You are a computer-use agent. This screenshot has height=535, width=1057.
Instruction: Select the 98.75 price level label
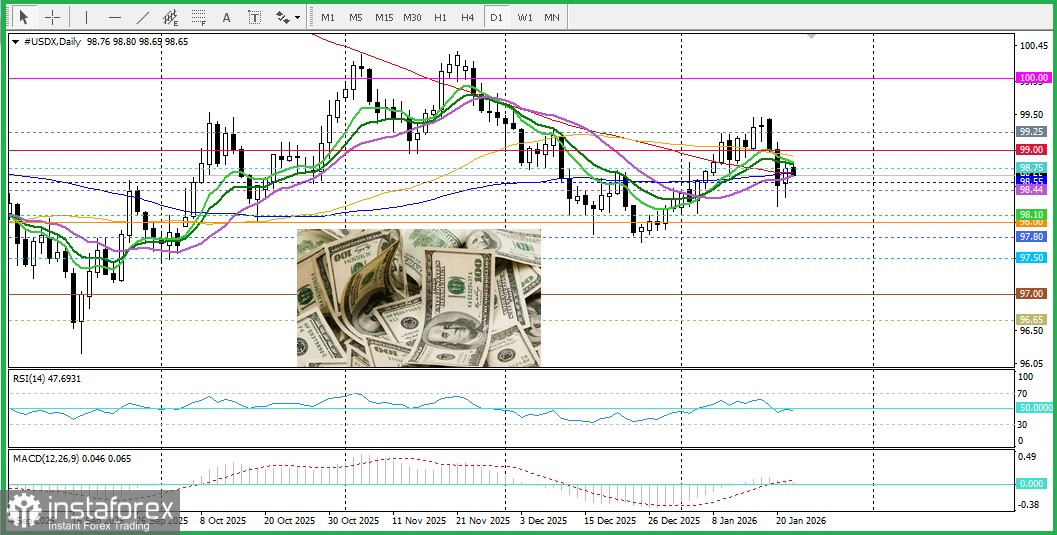(1032, 168)
